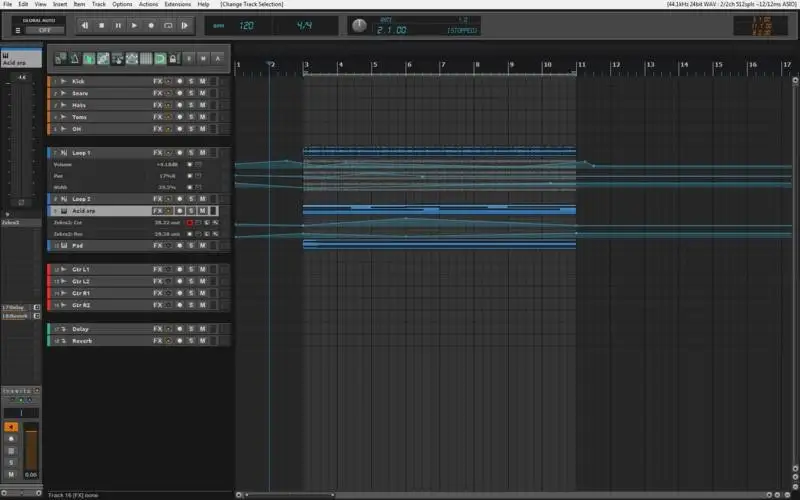
Task: Arm the Gtr L1 track for recording
Action: pyautogui.click(x=179, y=270)
